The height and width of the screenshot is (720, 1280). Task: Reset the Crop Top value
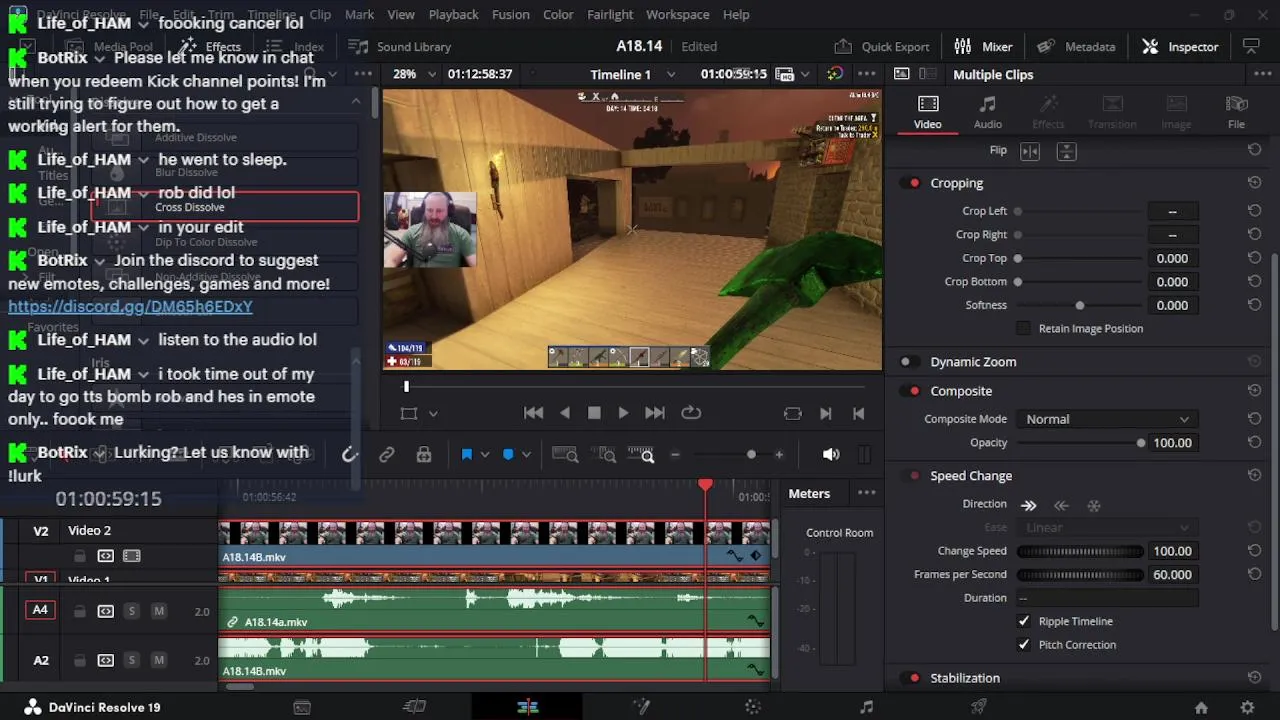coord(1254,258)
